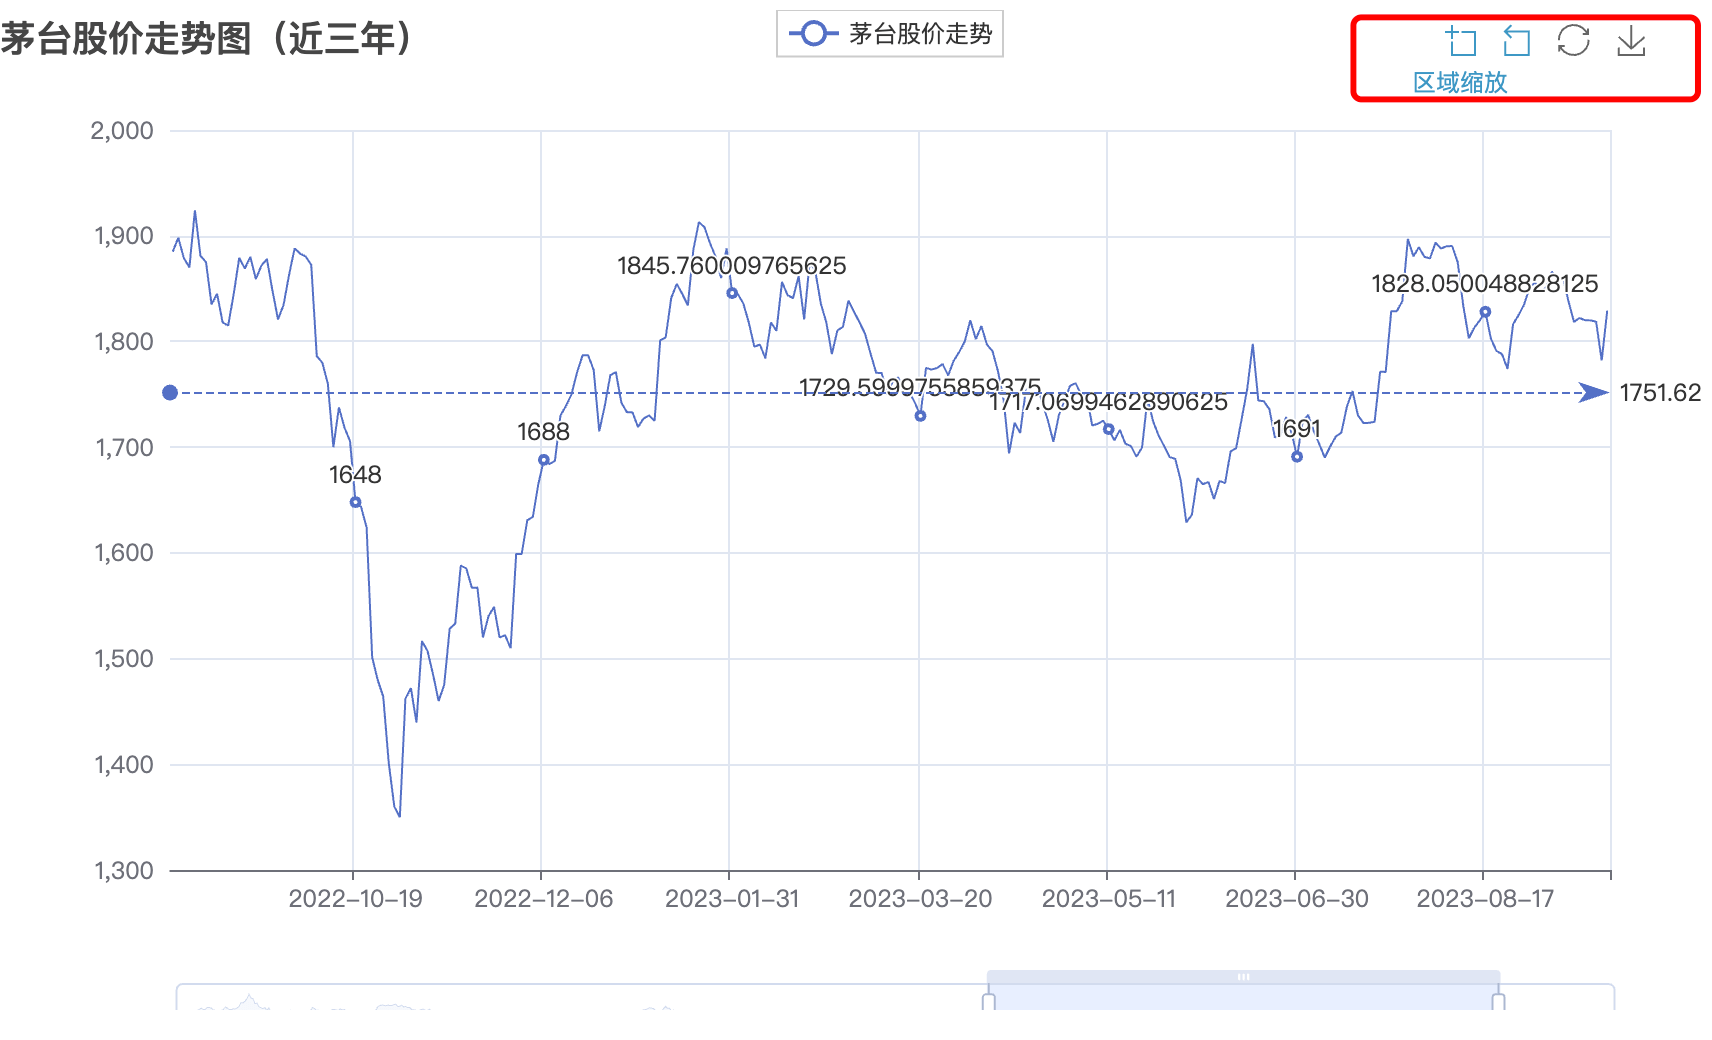Click the zoom restore (undo zoom) icon

pos(1517,41)
